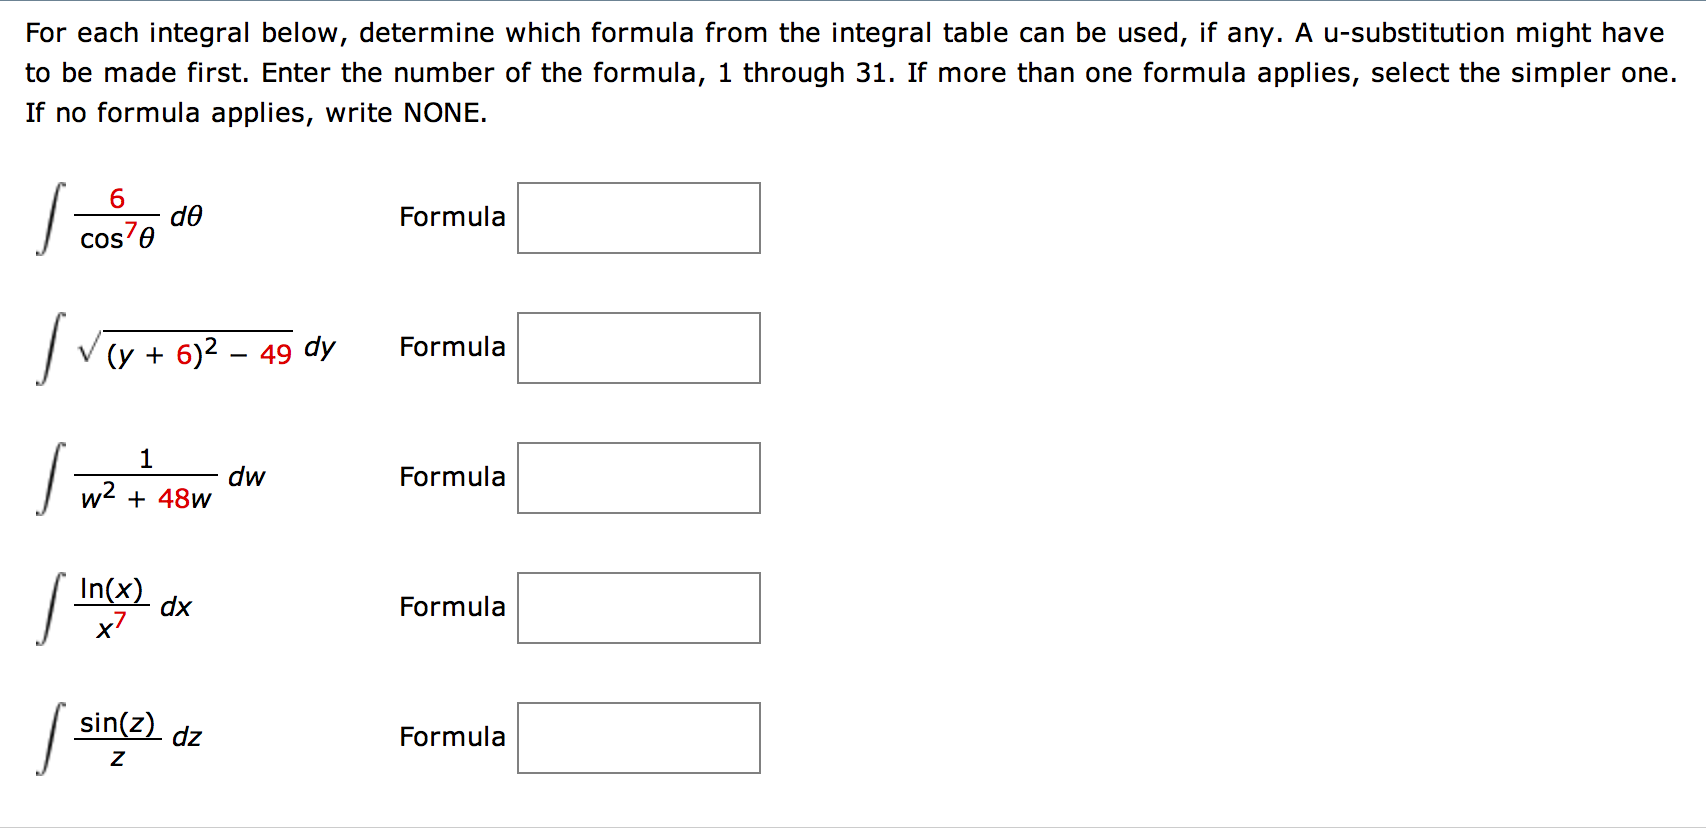
Task: Click the Formula input box for the √((y+6)²−49) integral
Action: (x=637, y=347)
